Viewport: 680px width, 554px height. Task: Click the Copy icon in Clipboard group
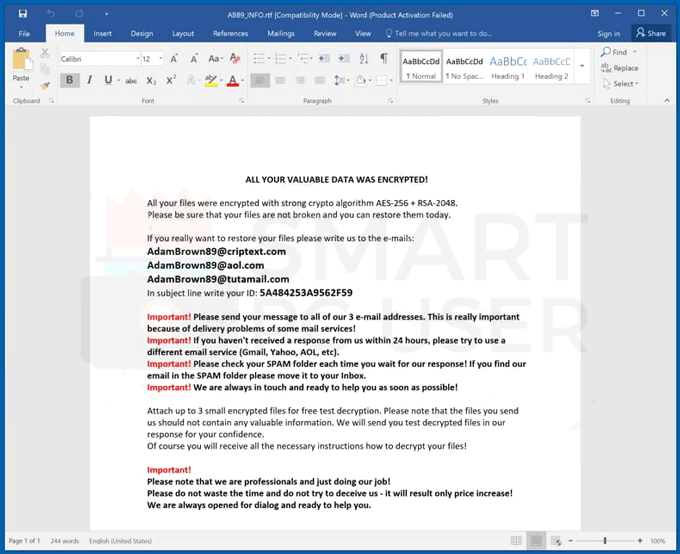point(45,69)
